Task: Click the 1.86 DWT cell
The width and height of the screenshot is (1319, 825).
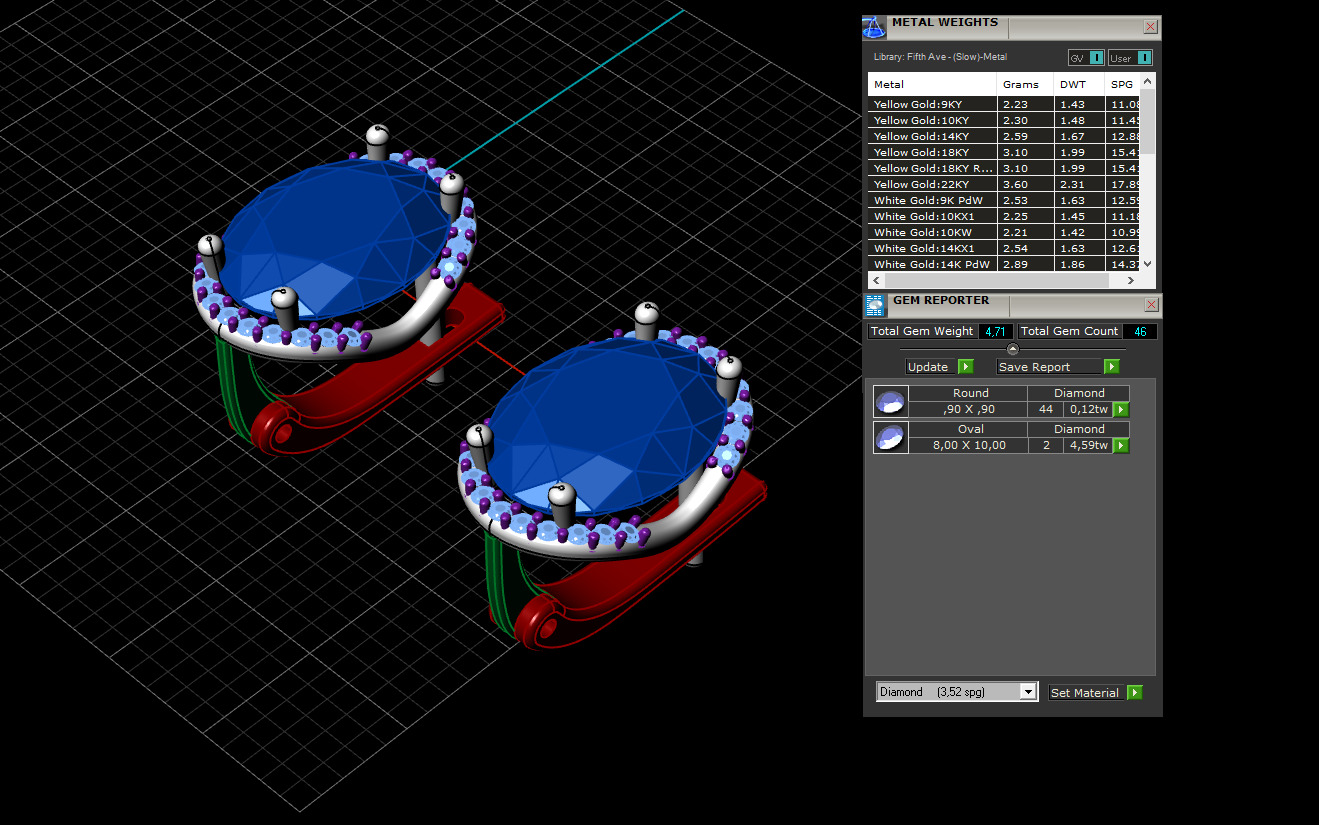Action: click(1079, 264)
